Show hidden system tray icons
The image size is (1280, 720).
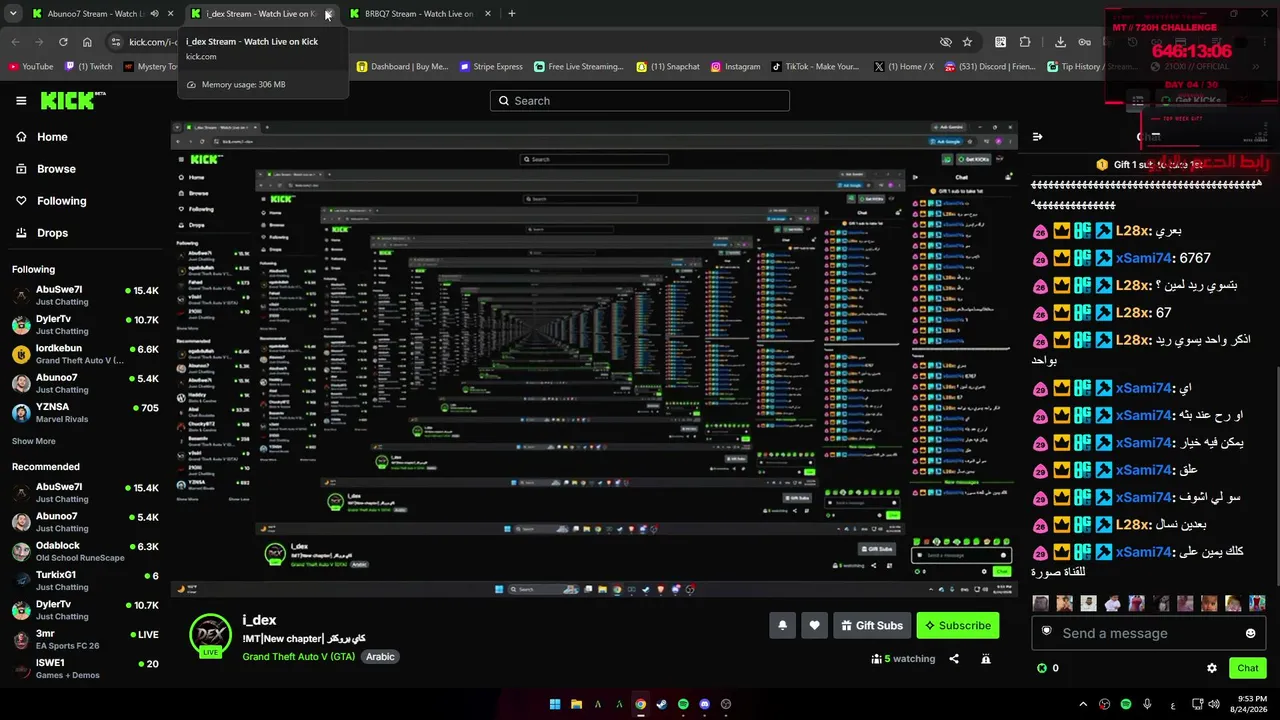[1083, 704]
